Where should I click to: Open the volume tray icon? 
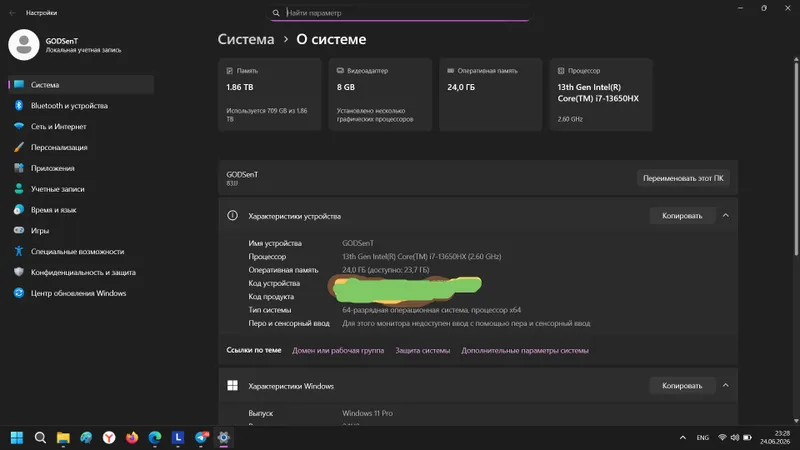[x=735, y=438]
